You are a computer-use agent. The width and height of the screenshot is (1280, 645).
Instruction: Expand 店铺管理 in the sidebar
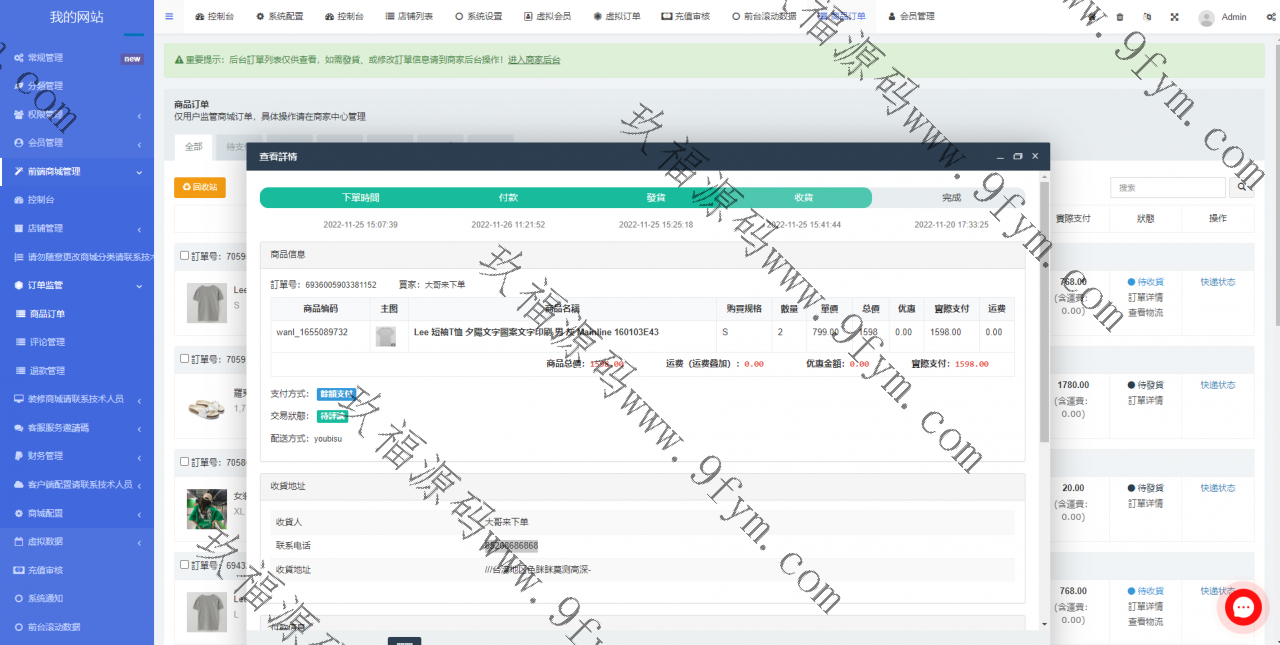click(x=77, y=228)
